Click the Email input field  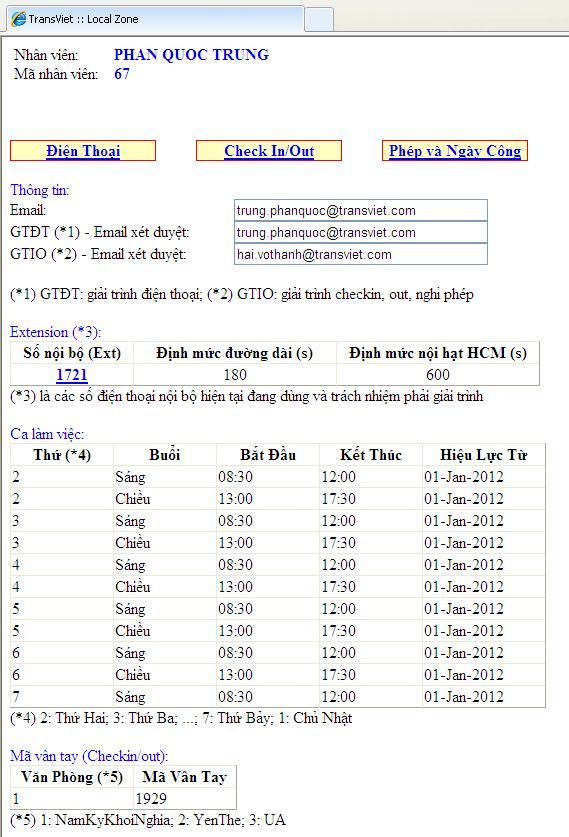(x=361, y=210)
